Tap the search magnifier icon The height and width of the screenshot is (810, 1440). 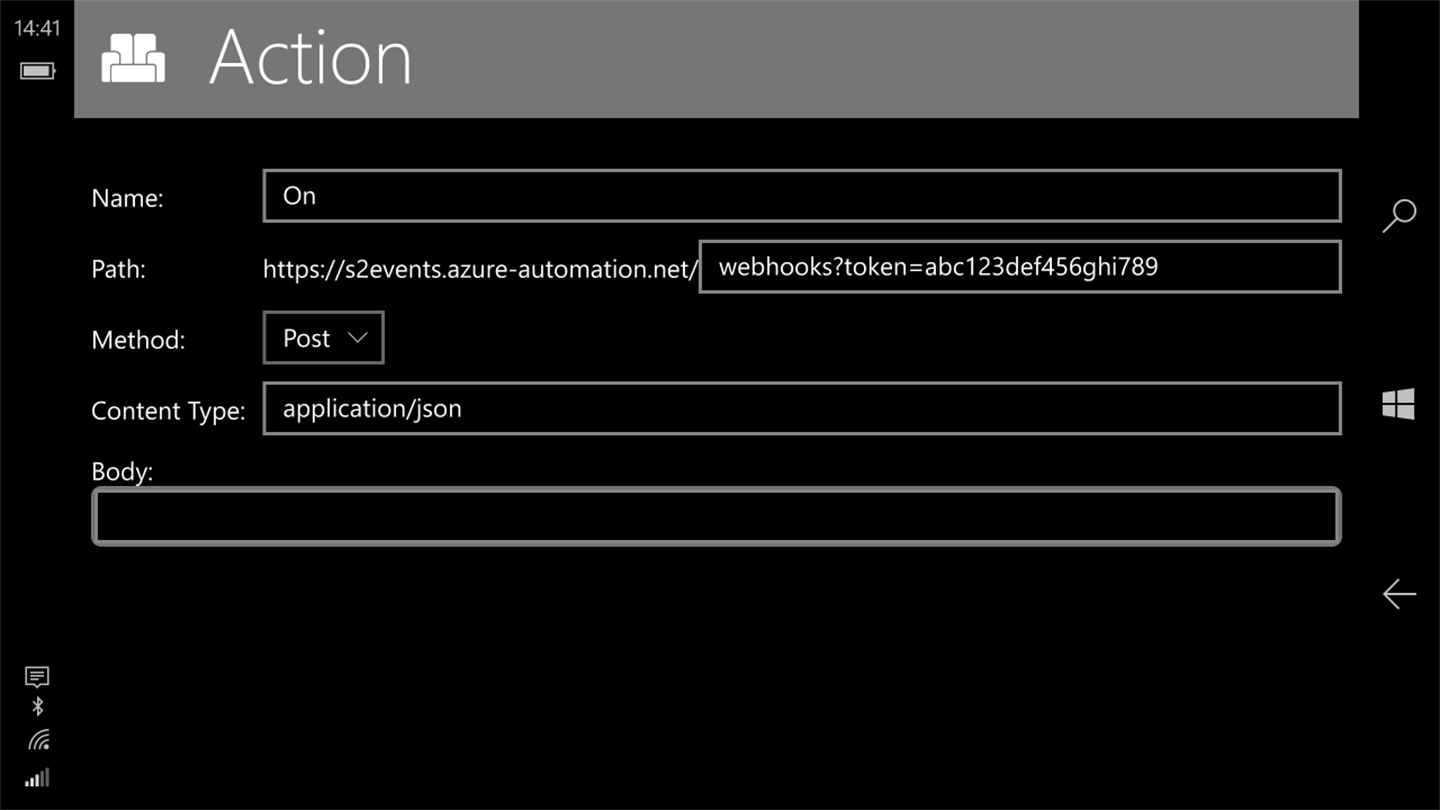[x=1399, y=215]
